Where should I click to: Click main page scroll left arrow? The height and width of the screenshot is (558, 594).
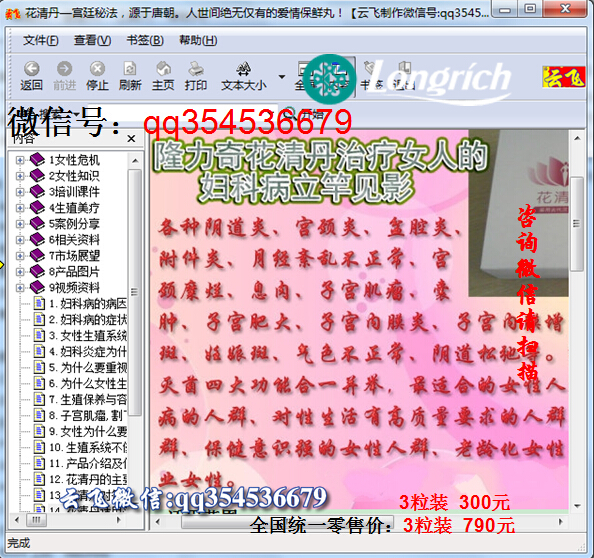159,522
